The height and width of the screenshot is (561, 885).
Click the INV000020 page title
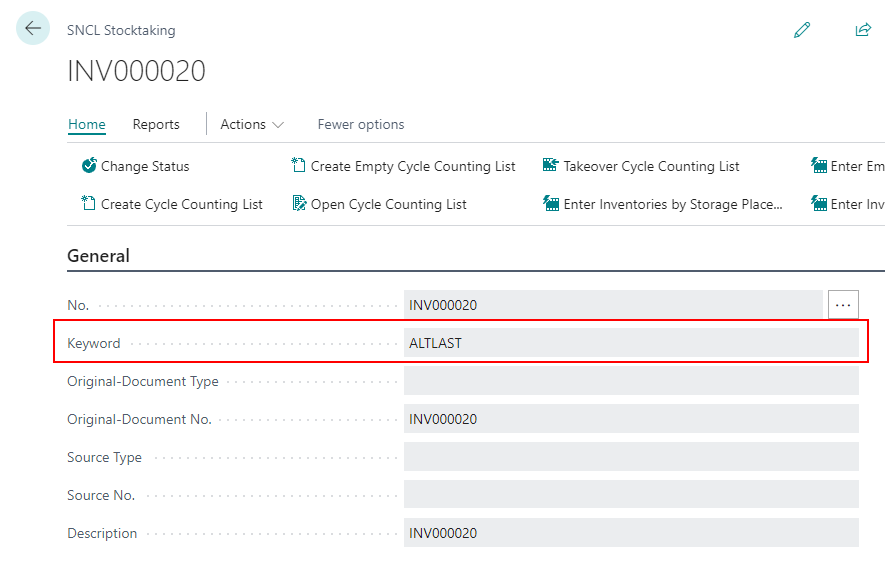click(x=137, y=71)
